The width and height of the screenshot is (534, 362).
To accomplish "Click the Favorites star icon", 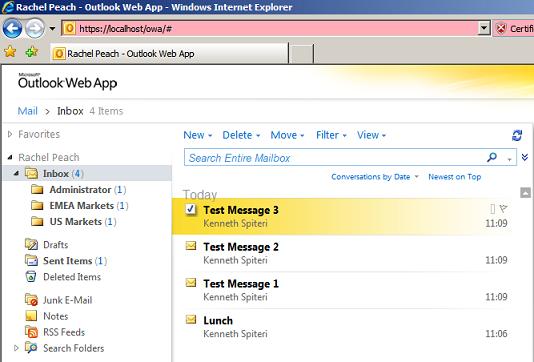I will pyautogui.click(x=10, y=52).
